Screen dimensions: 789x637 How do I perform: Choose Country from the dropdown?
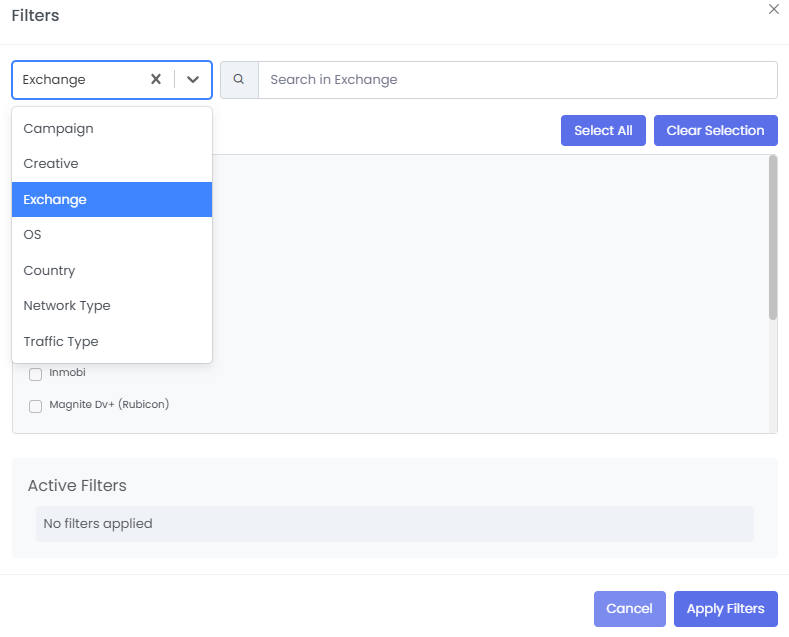pyautogui.click(x=50, y=271)
